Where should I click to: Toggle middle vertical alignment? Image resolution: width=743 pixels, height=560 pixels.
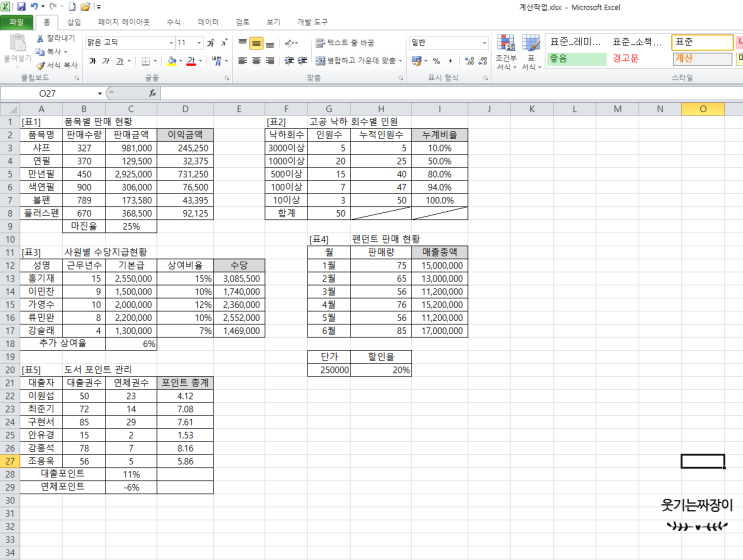256,43
